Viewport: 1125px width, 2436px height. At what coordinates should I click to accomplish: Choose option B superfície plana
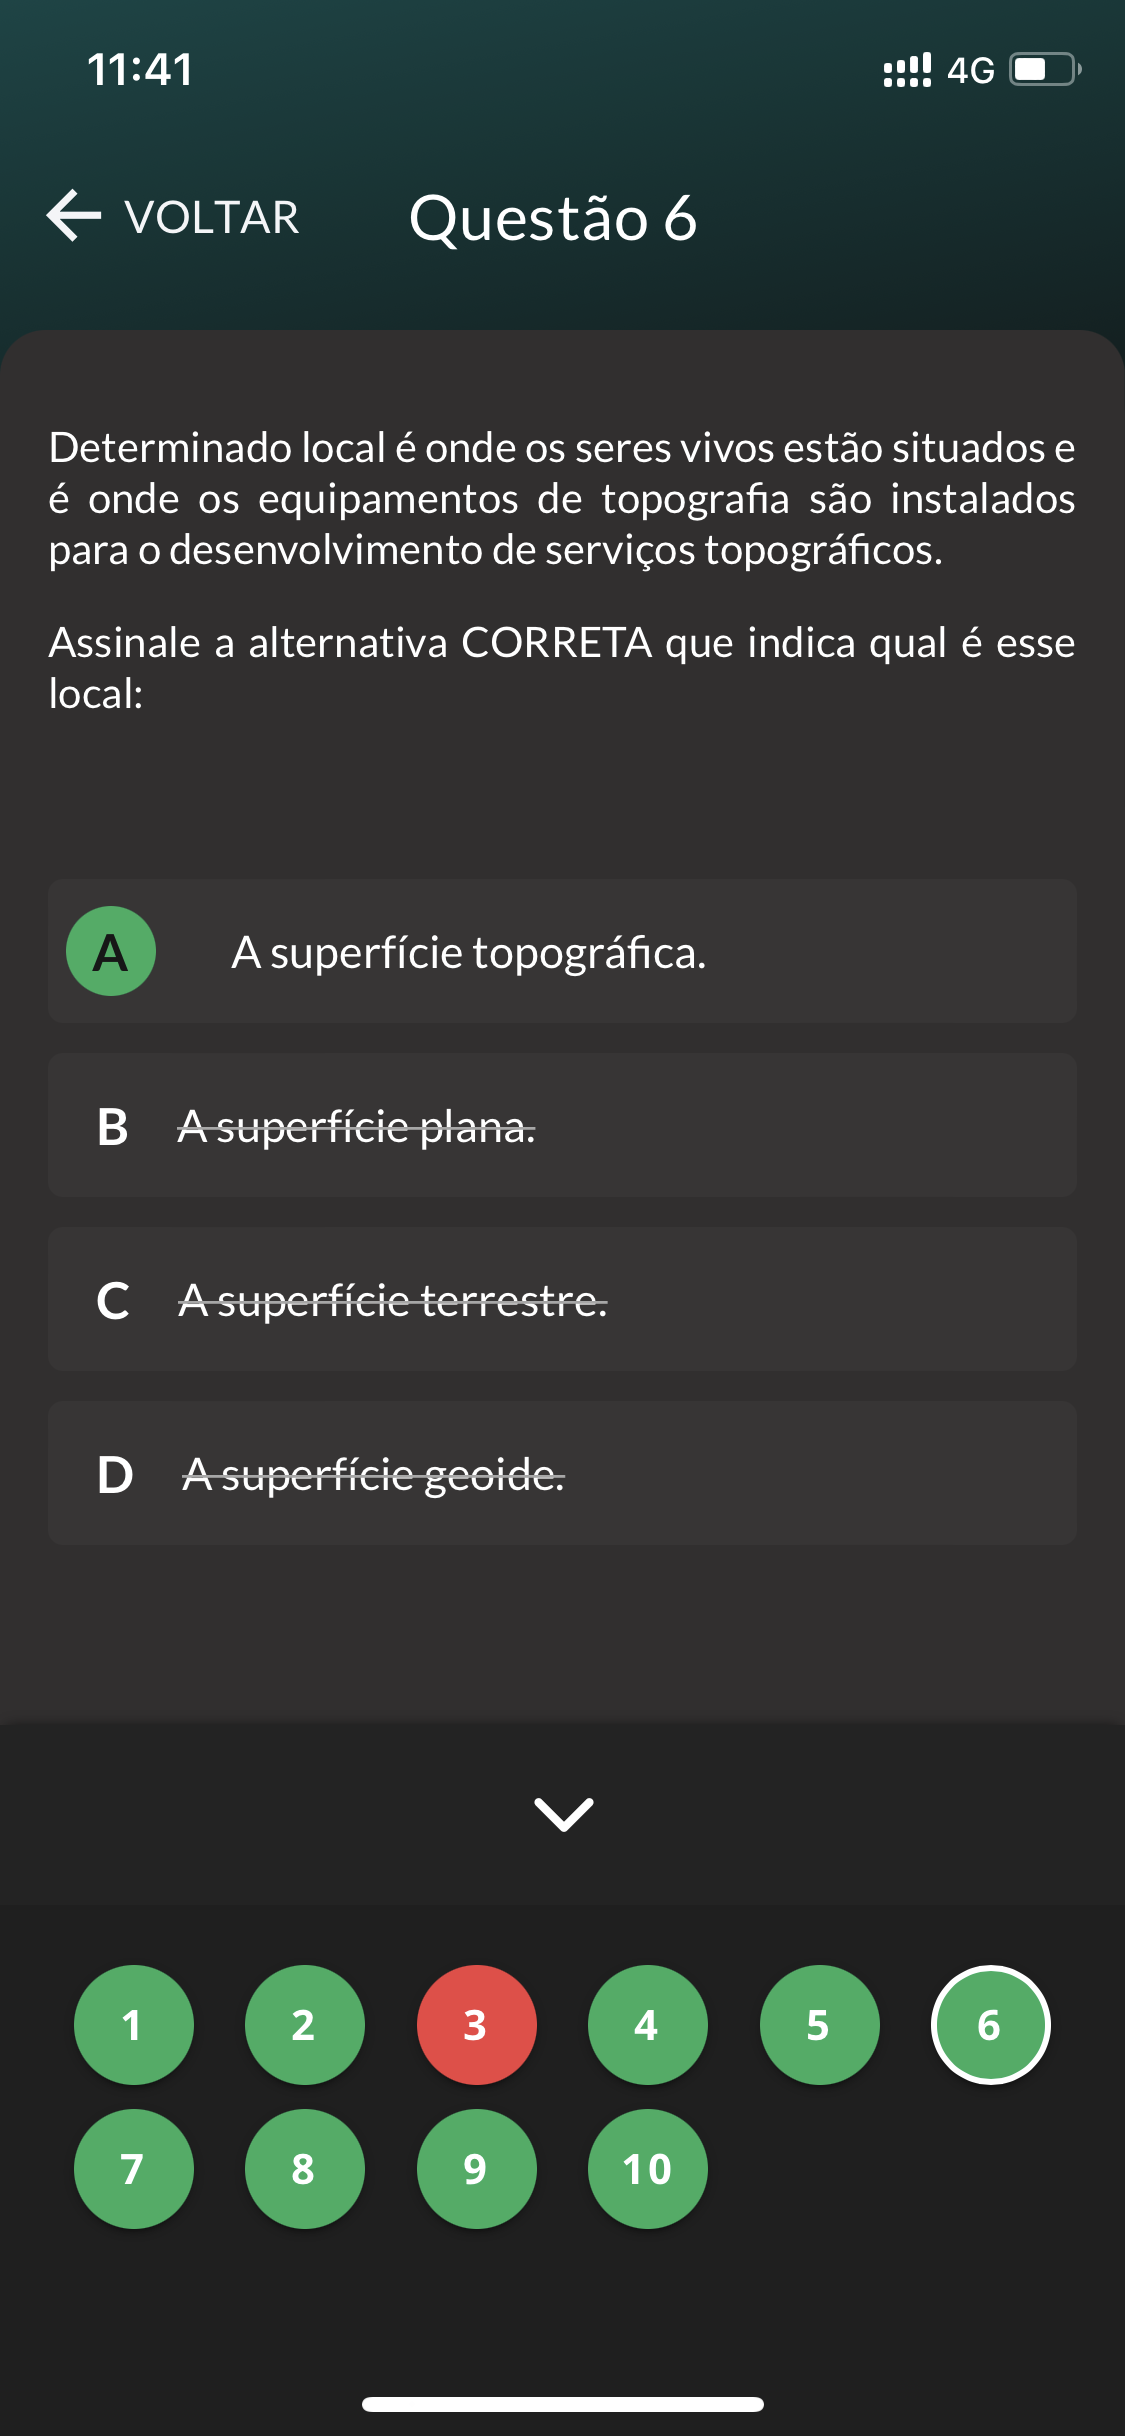(x=562, y=1126)
